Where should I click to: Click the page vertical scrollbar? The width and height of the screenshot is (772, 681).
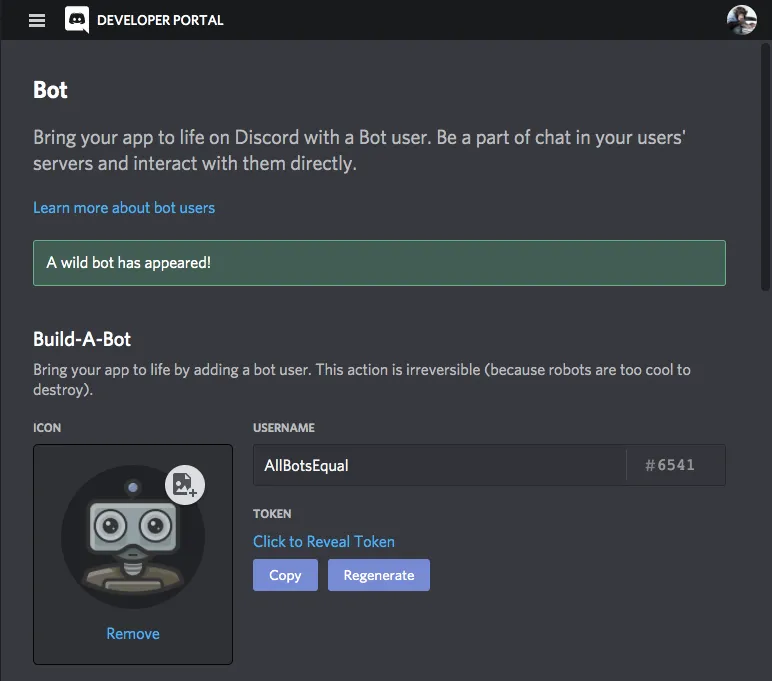[x=765, y=167]
